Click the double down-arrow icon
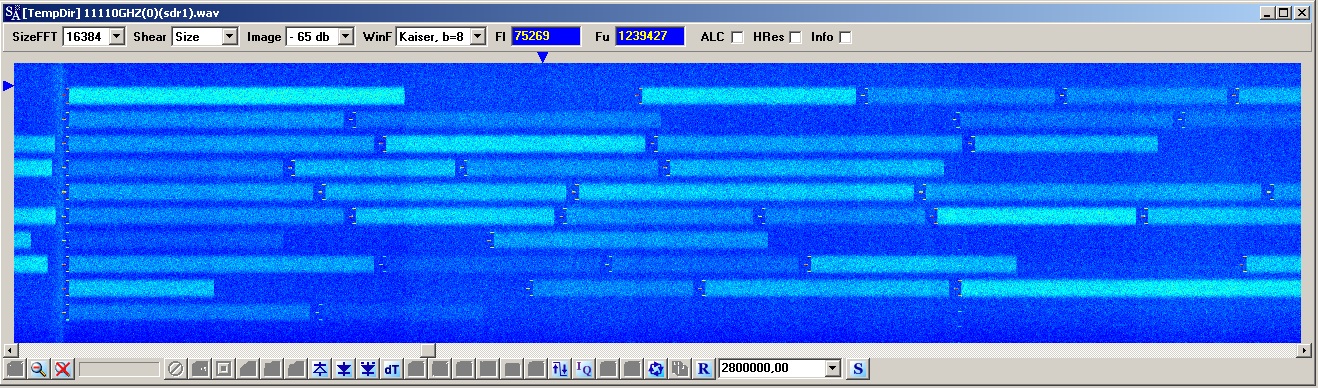The image size is (1318, 388). click(368, 369)
